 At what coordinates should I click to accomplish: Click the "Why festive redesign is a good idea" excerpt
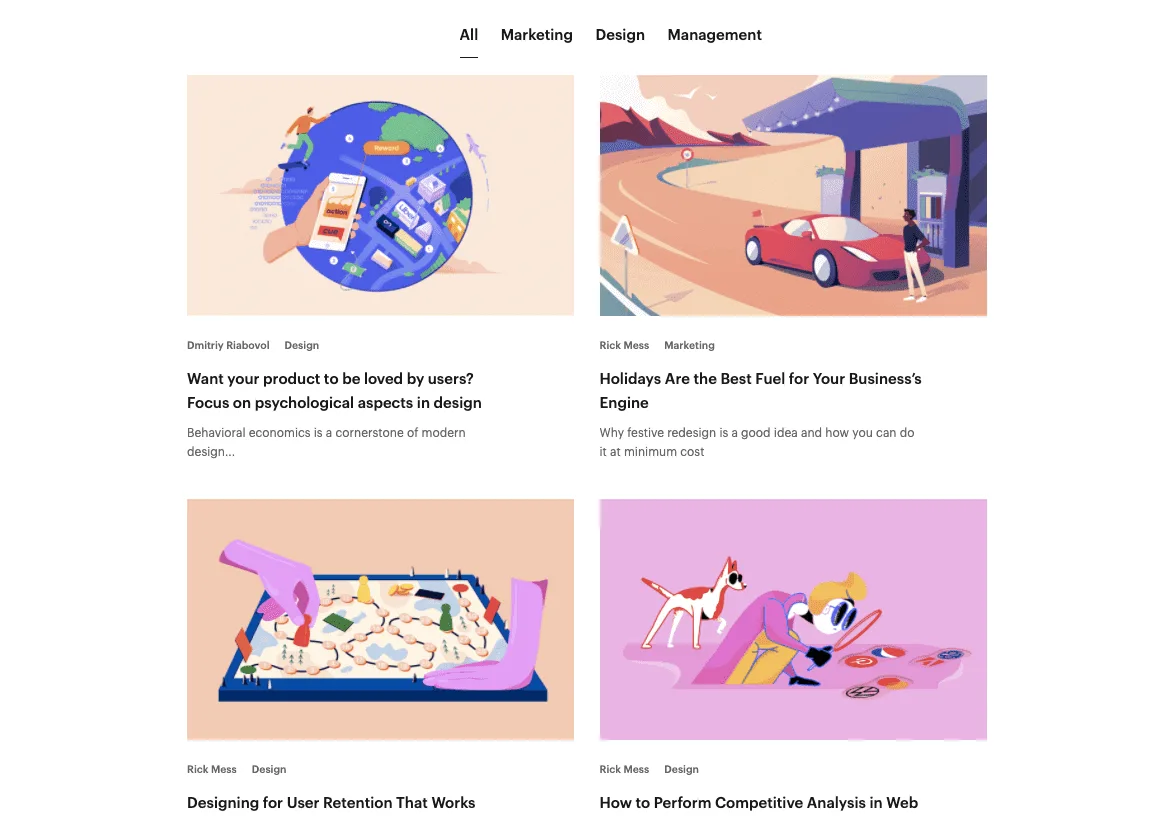click(757, 442)
